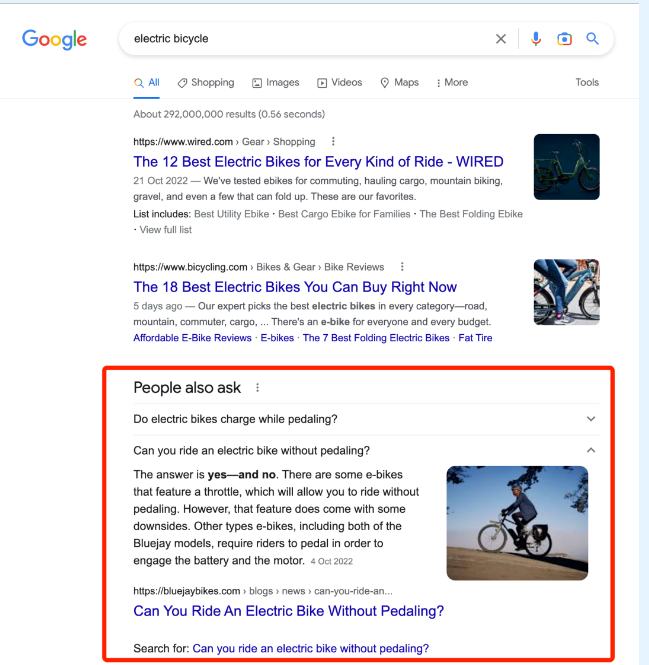This screenshot has height=665, width=649.
Task: Open People also ask options menu
Action: click(x=257, y=388)
